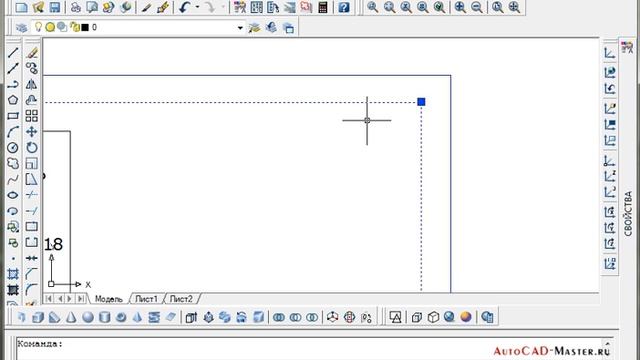
Task: Toggle layer 0 on/off lightbulb
Action: coord(38,27)
